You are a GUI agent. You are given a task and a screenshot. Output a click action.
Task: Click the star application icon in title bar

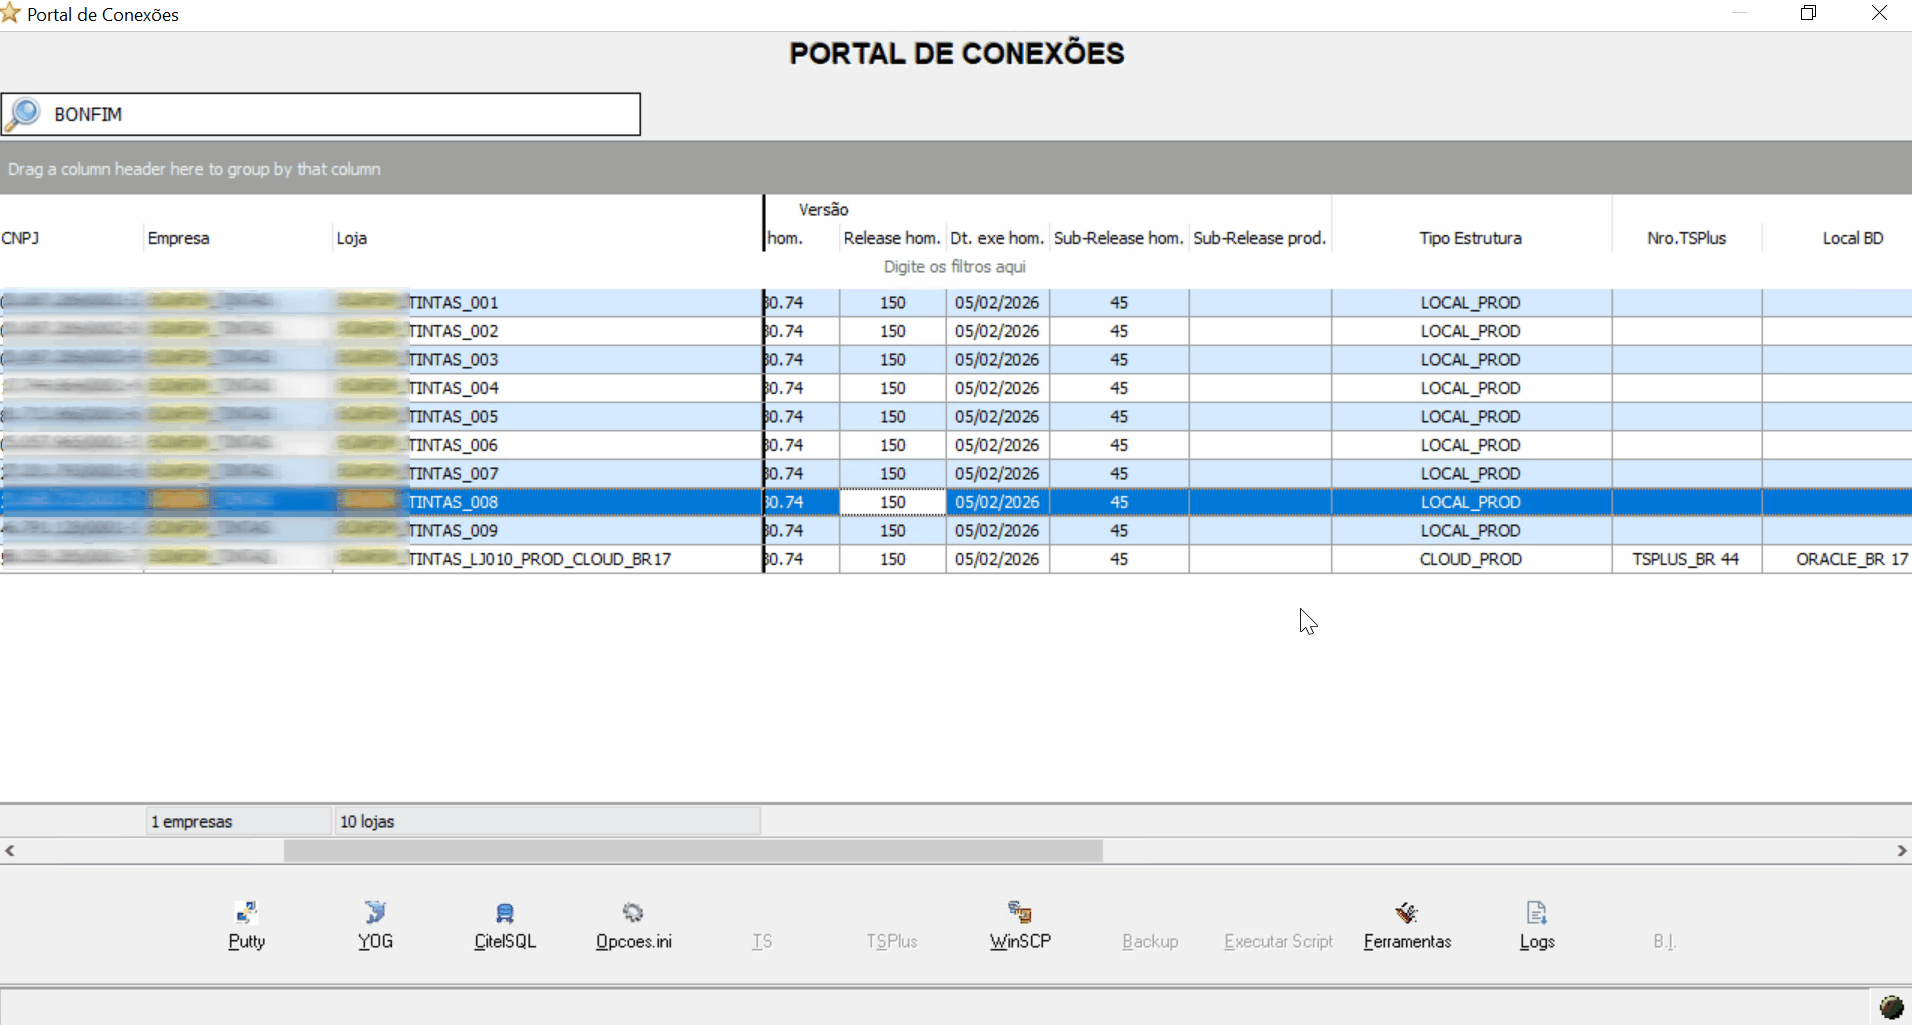[x=11, y=14]
